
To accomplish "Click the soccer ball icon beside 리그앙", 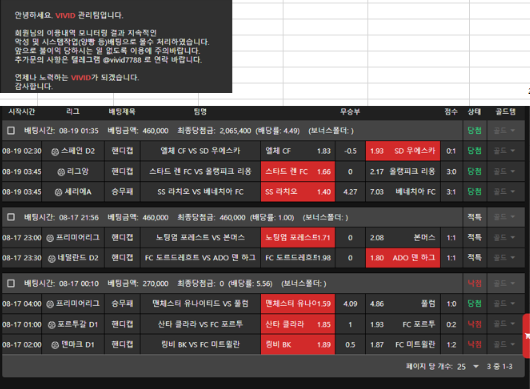I will pyautogui.click(x=61, y=172).
